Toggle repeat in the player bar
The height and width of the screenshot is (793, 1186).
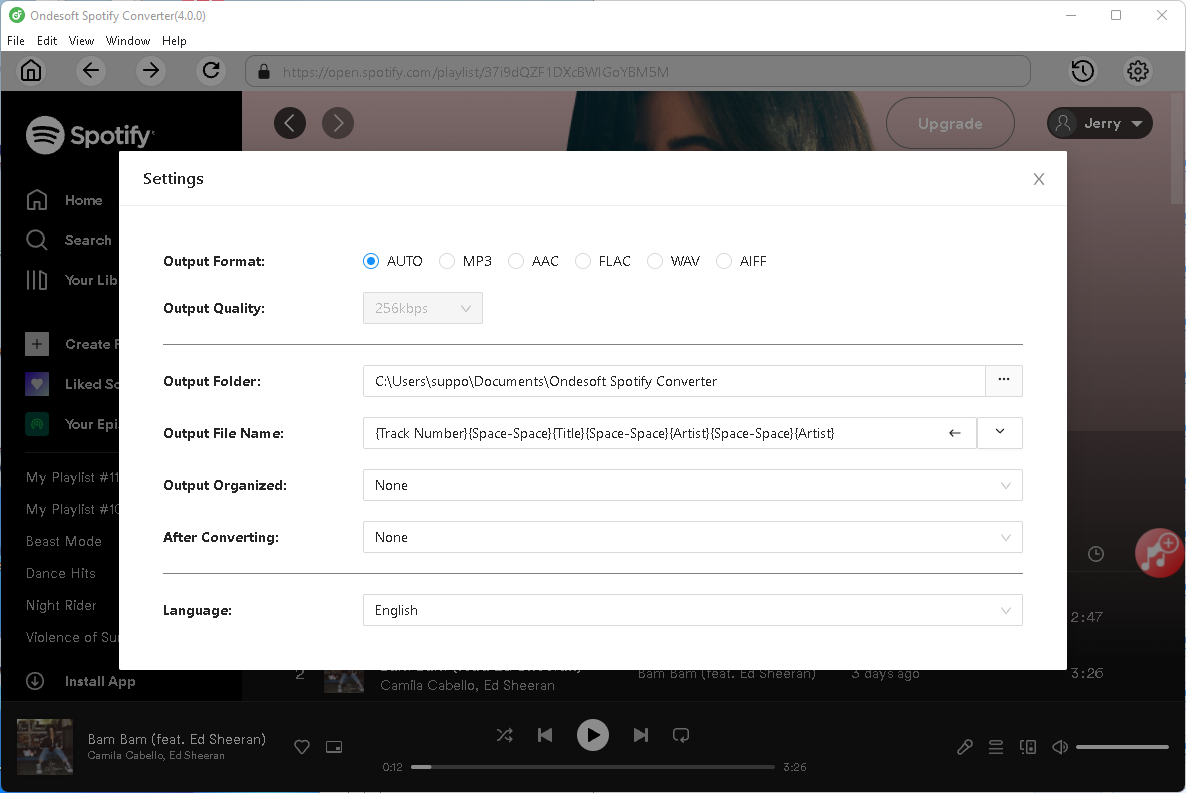pyautogui.click(x=681, y=735)
